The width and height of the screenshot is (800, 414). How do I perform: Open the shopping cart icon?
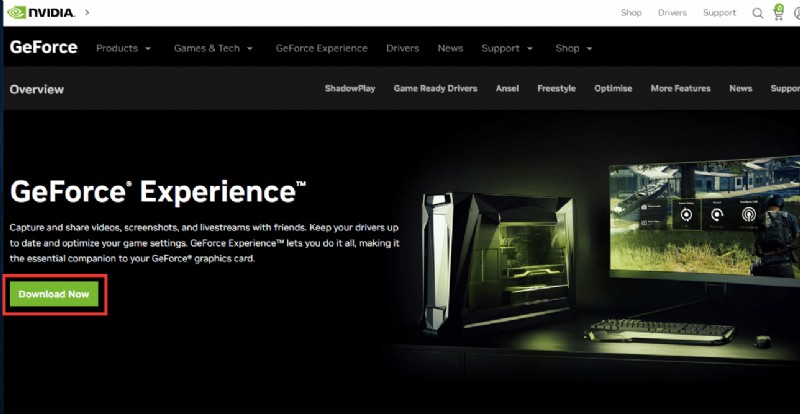[x=778, y=13]
